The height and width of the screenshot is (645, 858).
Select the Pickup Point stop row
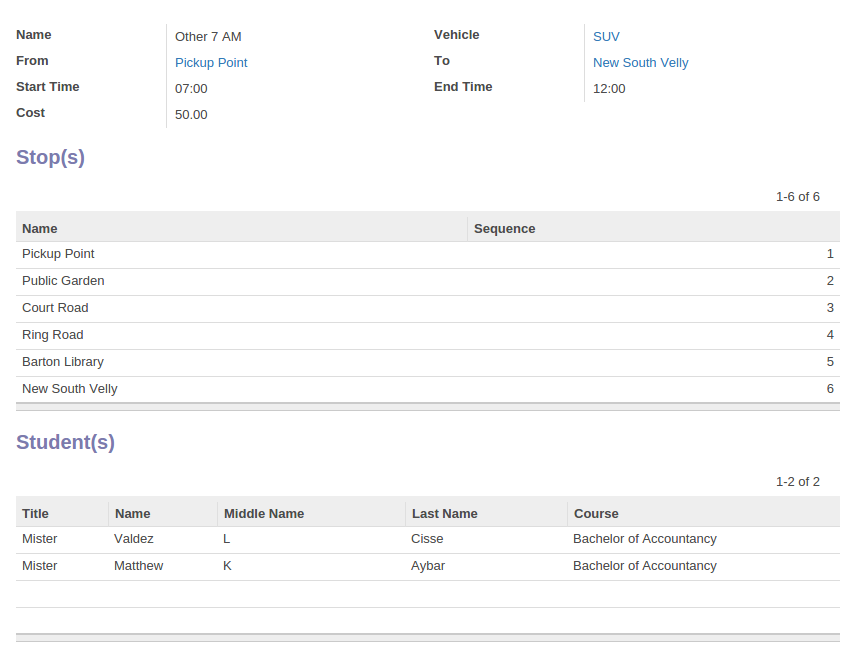[x=428, y=254]
